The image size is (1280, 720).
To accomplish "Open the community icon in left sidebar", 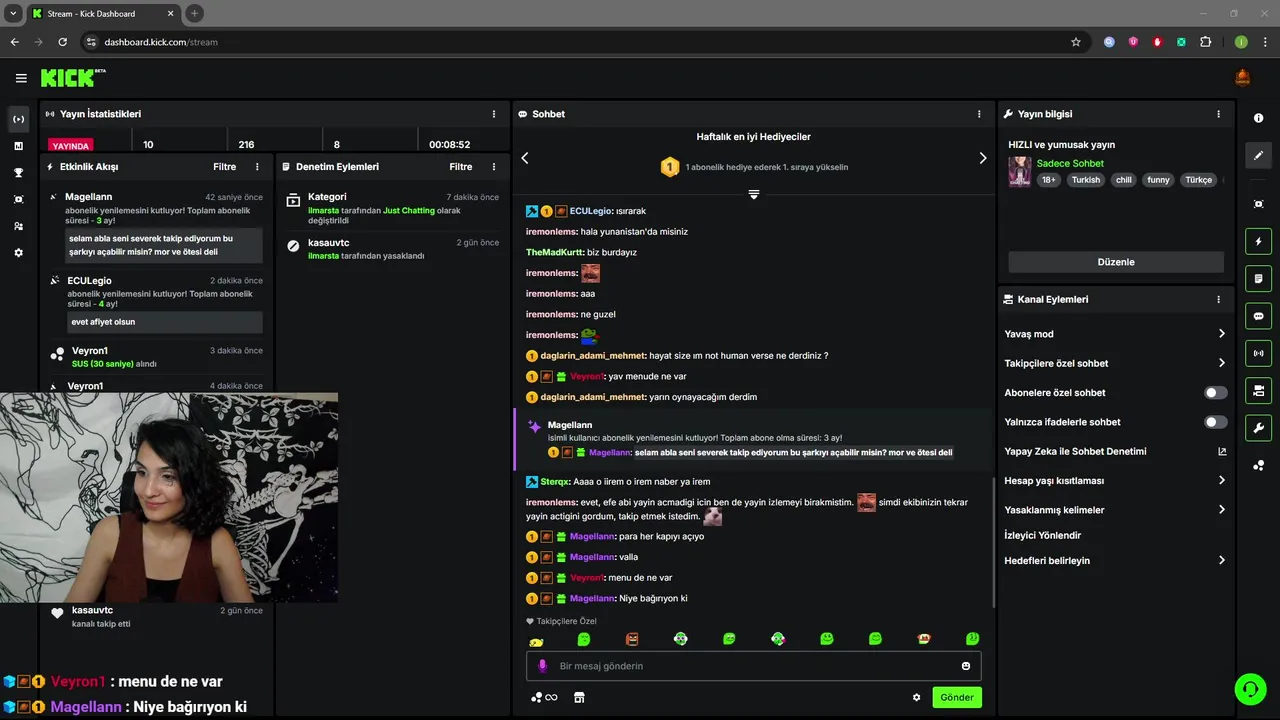I will (18, 226).
